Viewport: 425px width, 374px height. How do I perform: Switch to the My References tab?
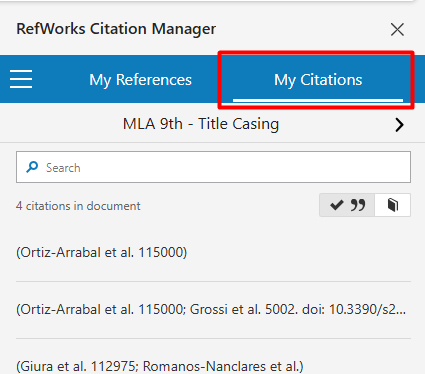(x=140, y=80)
